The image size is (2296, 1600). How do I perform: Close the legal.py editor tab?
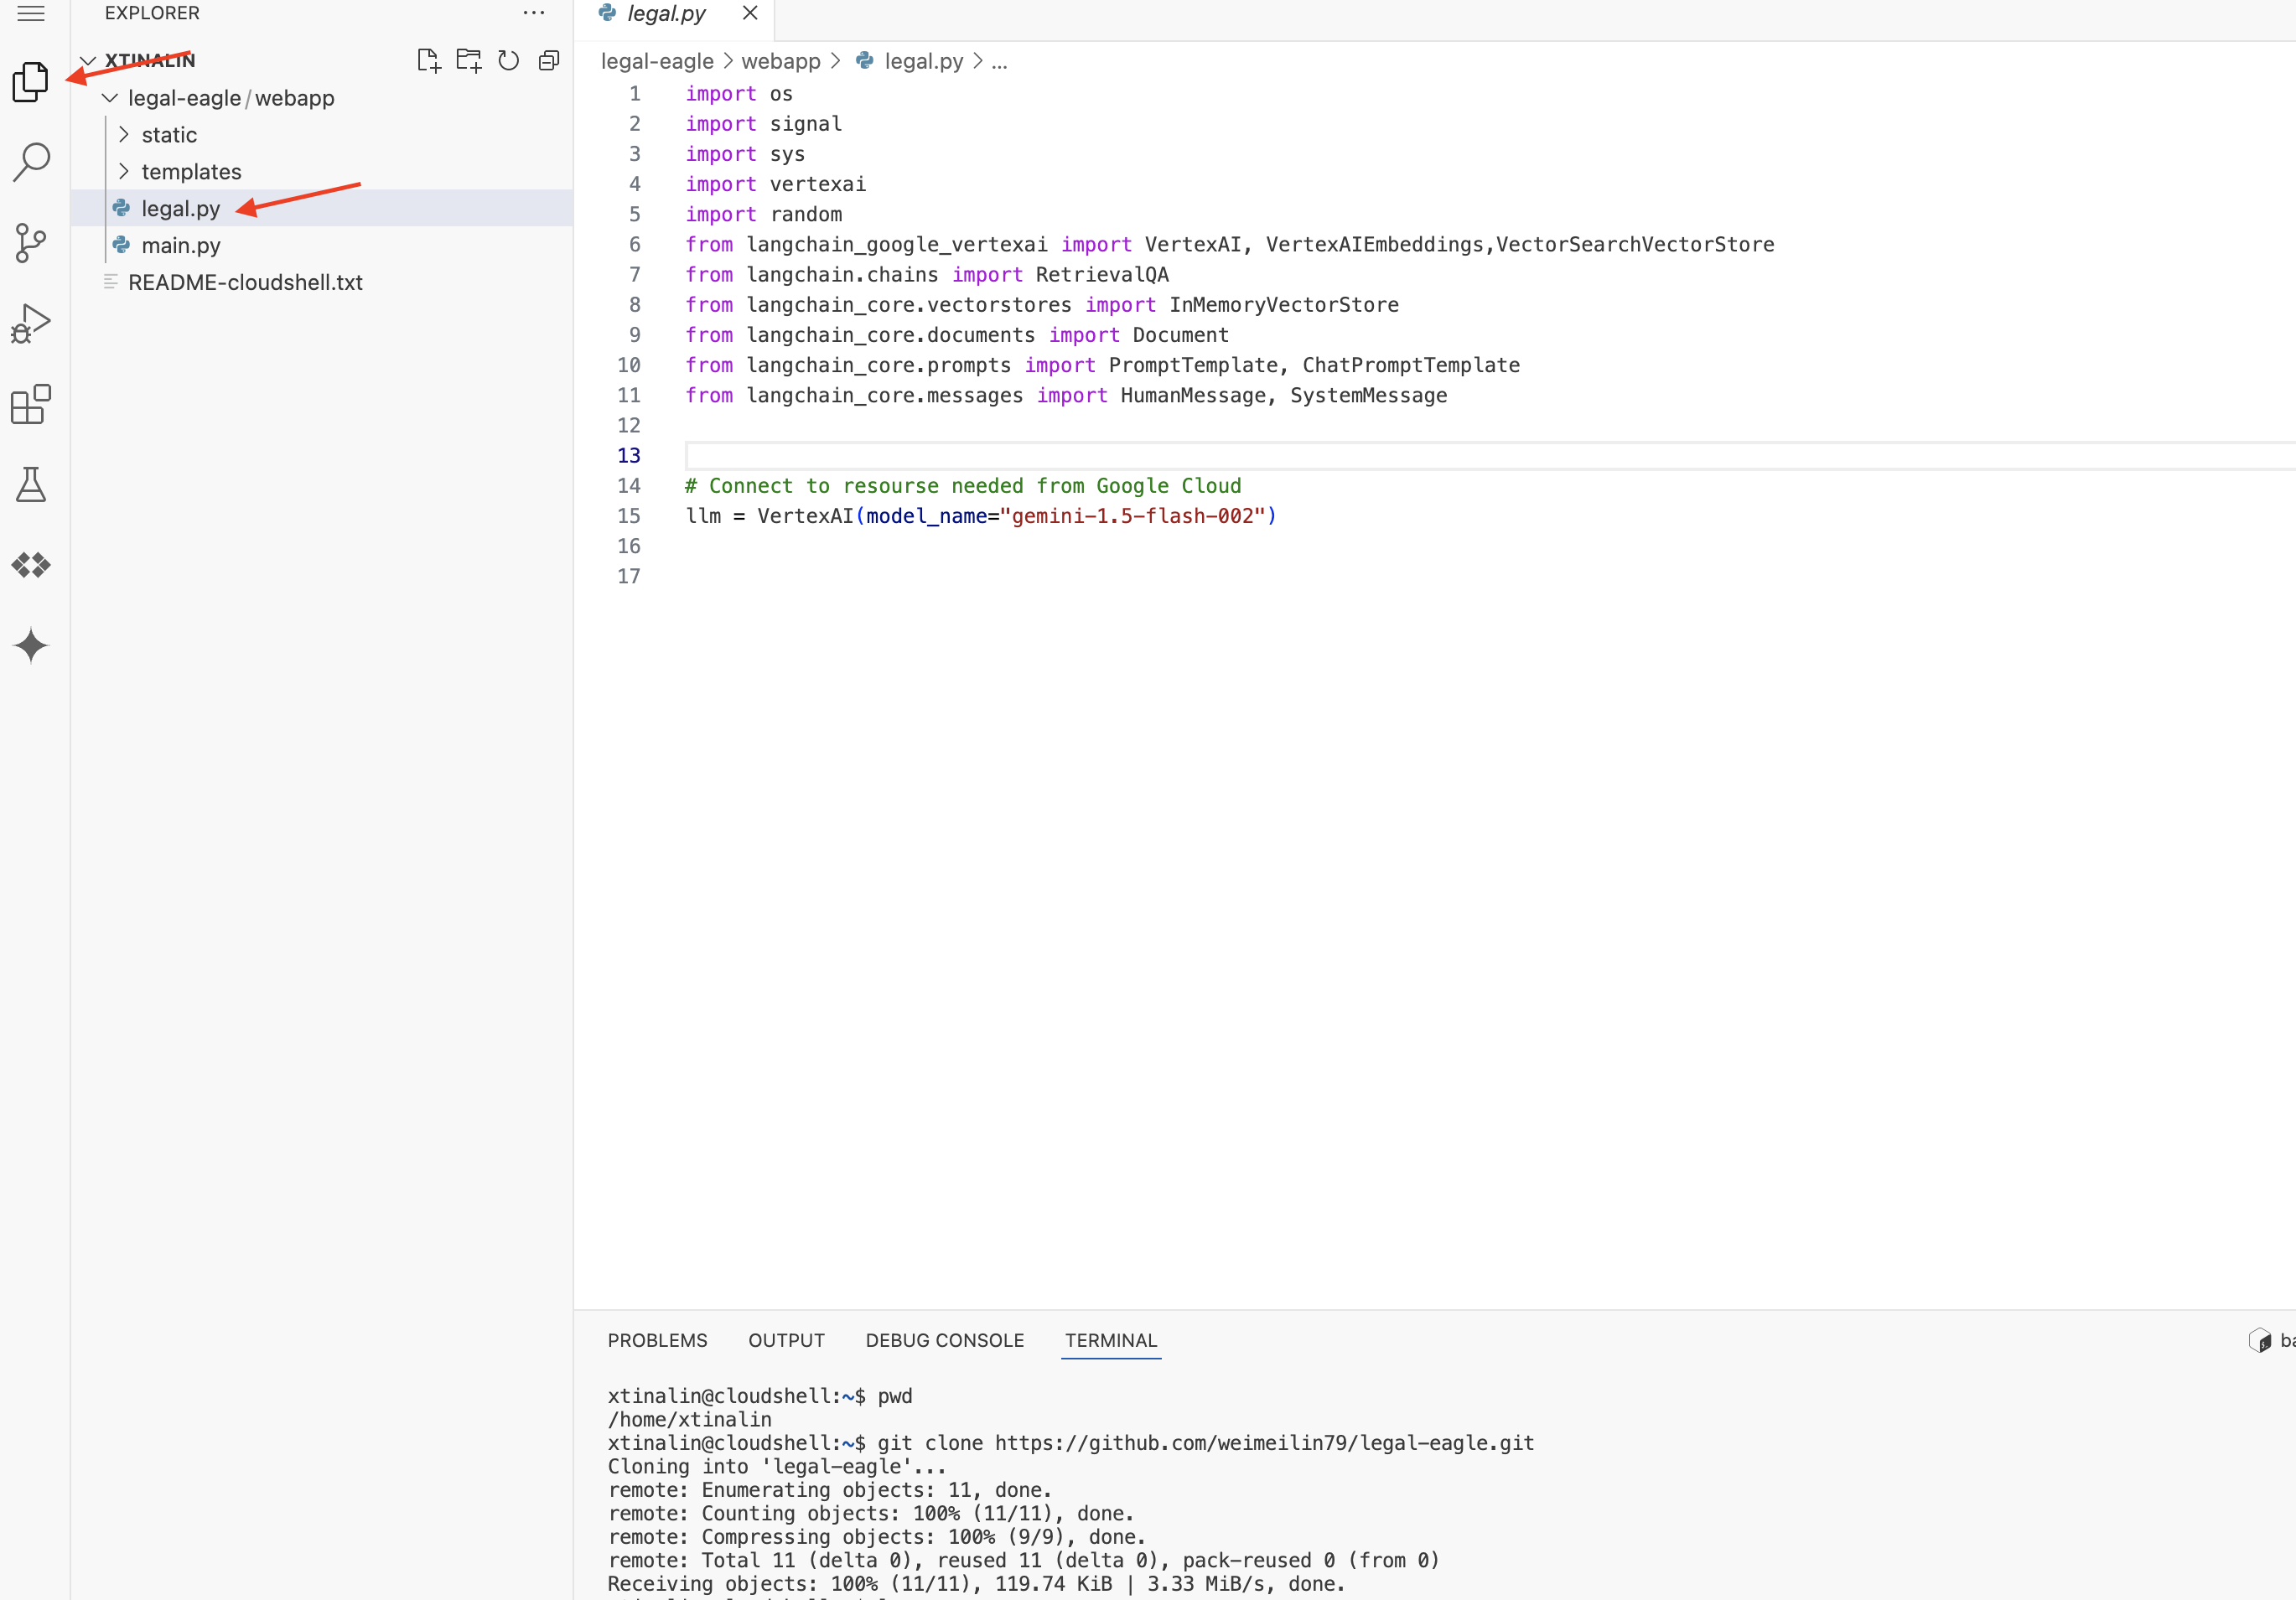750,13
